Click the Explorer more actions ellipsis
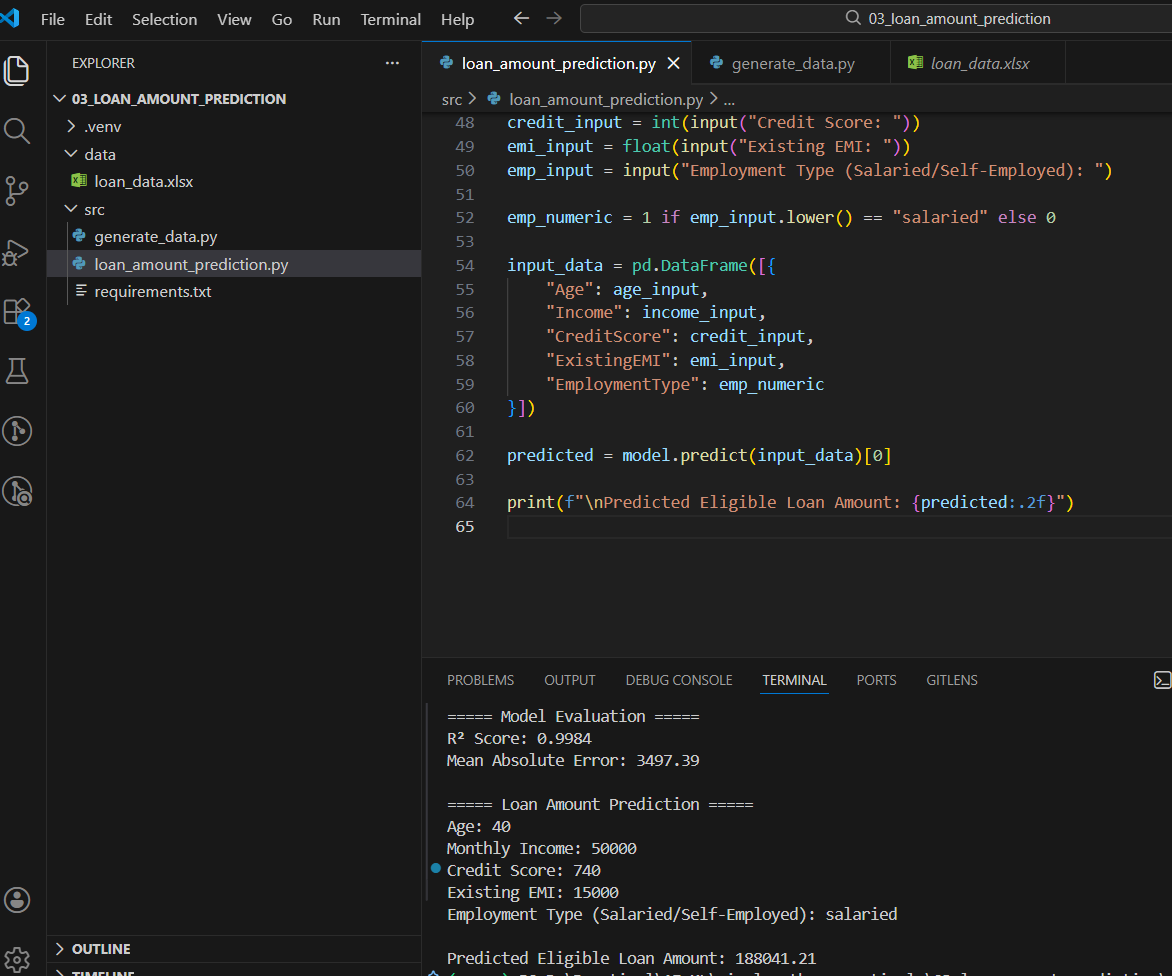The width and height of the screenshot is (1172, 976). [392, 63]
